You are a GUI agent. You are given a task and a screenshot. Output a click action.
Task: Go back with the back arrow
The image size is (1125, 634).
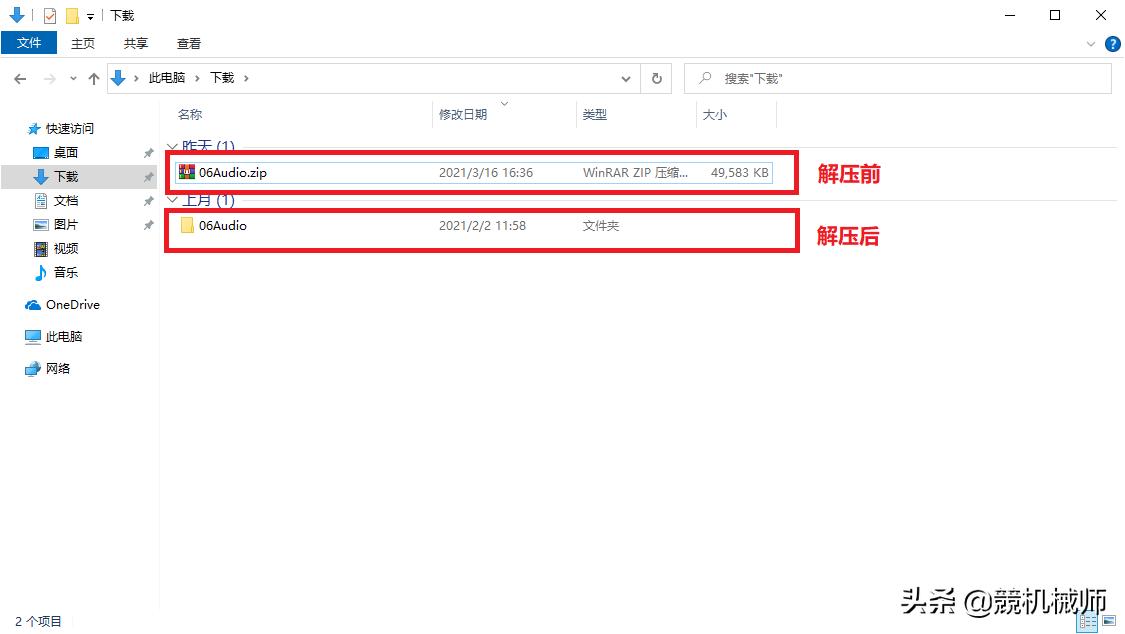click(x=20, y=79)
